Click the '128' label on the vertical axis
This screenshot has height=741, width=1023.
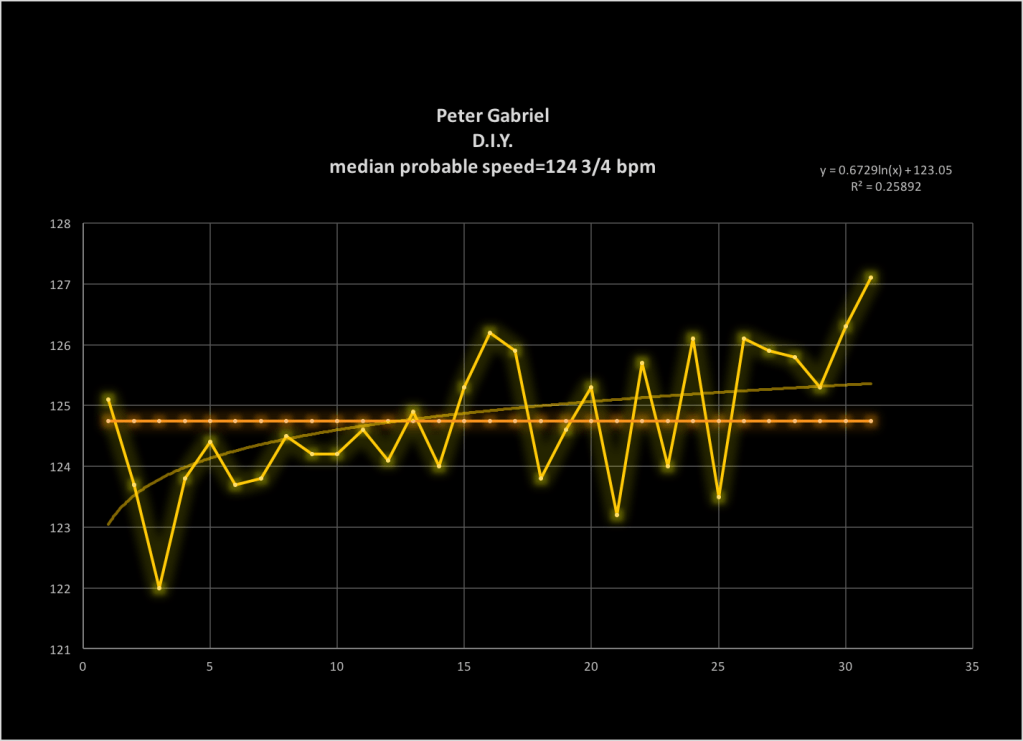point(62,224)
